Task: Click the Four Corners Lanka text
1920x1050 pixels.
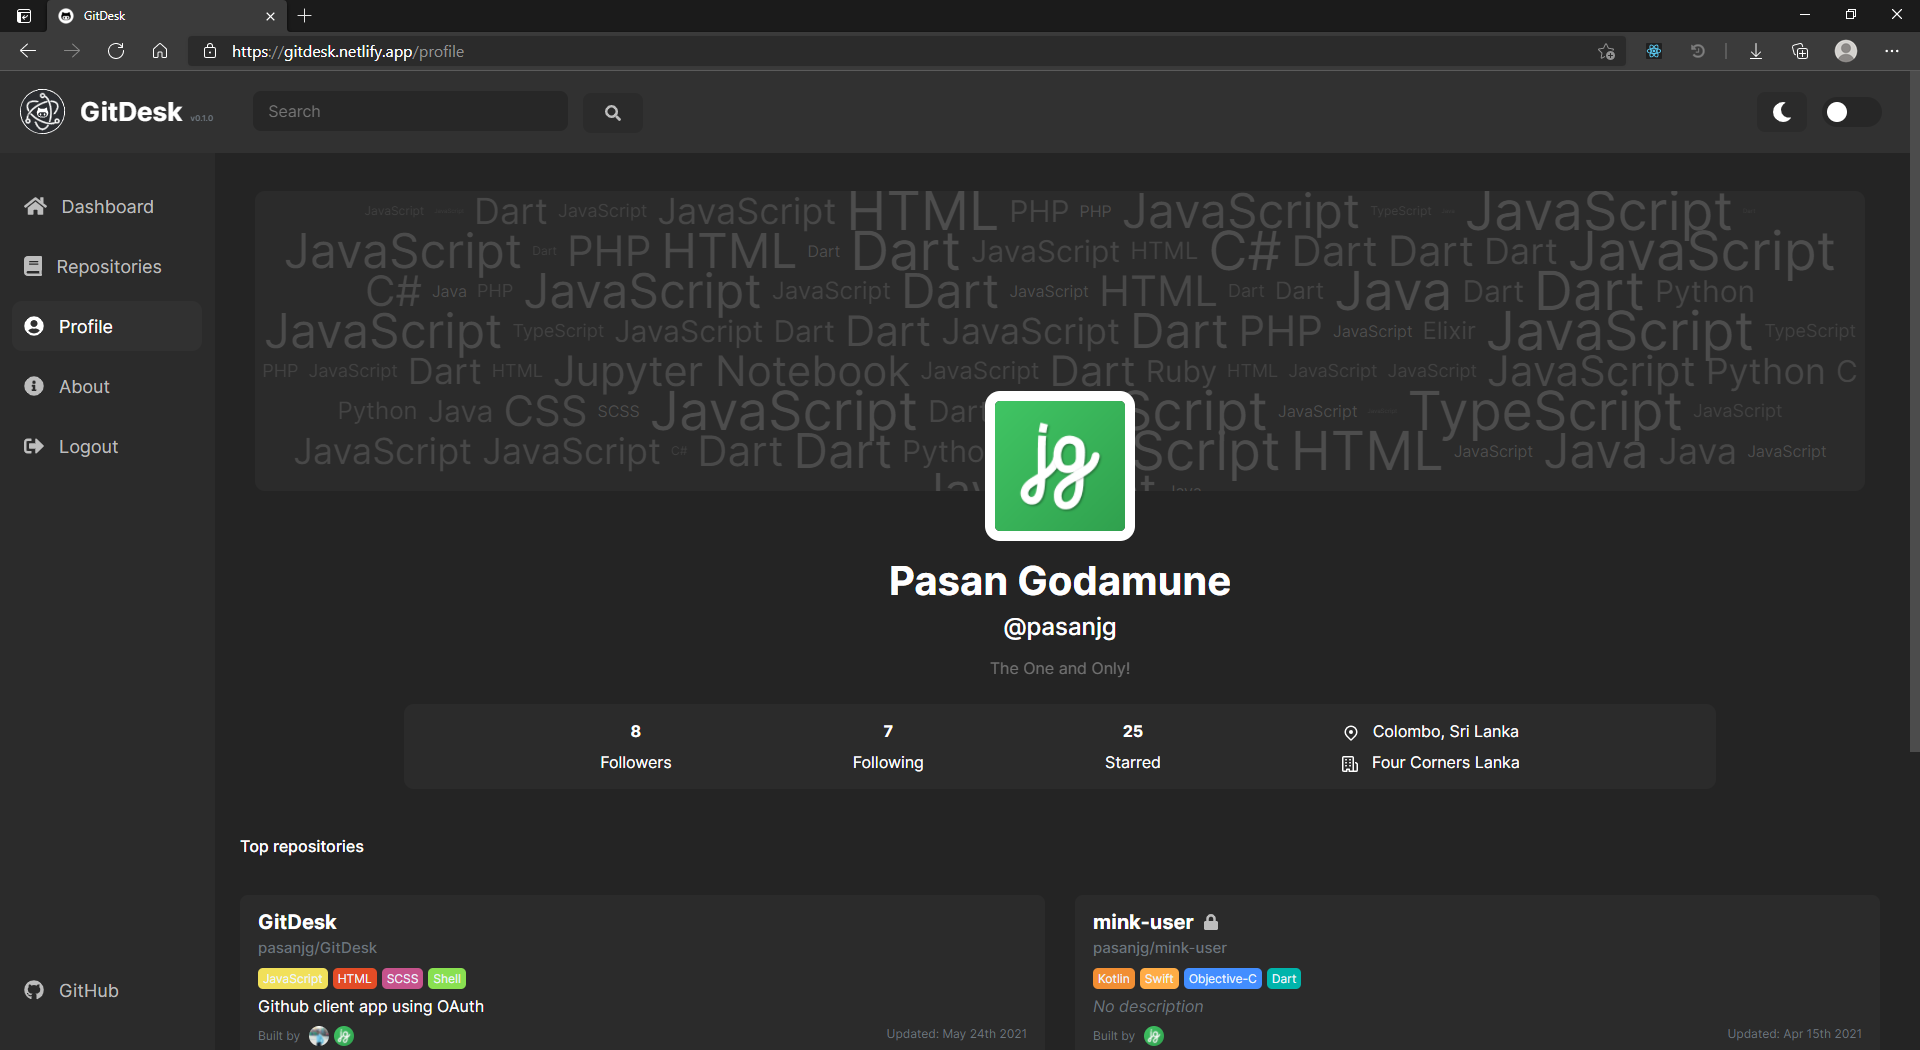Action: 1445,762
